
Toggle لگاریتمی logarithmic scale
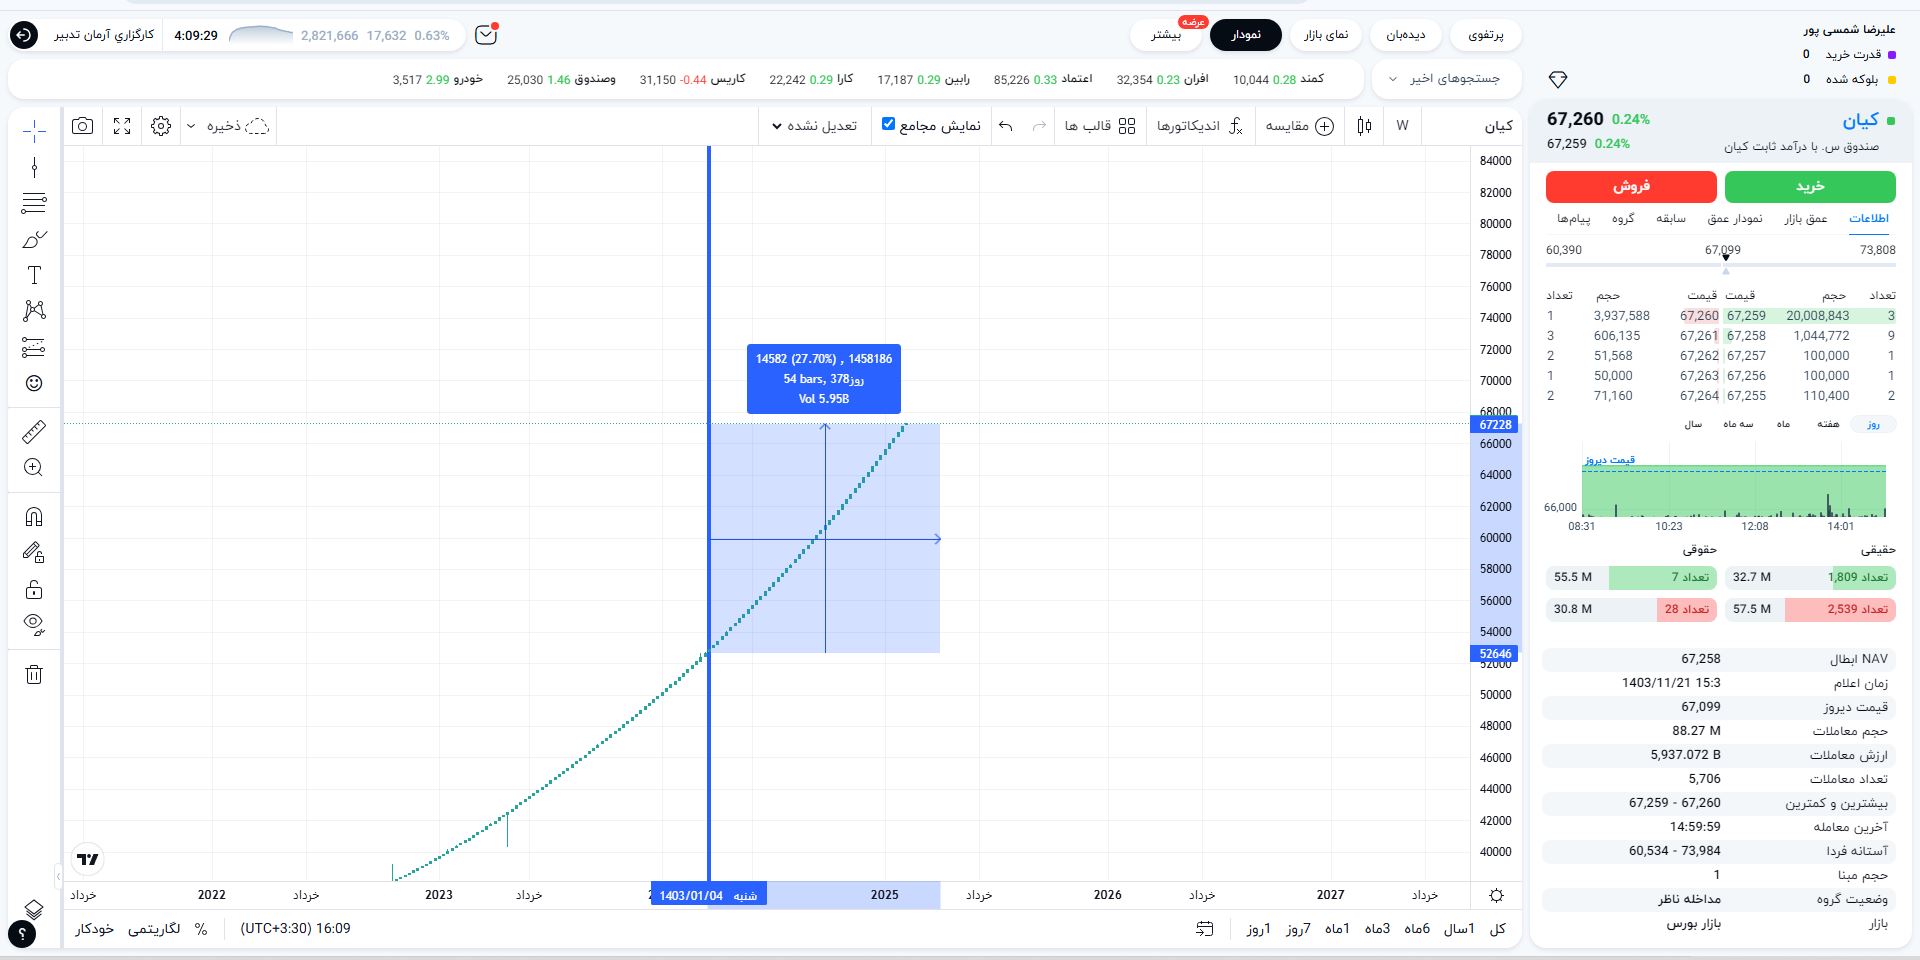[154, 929]
